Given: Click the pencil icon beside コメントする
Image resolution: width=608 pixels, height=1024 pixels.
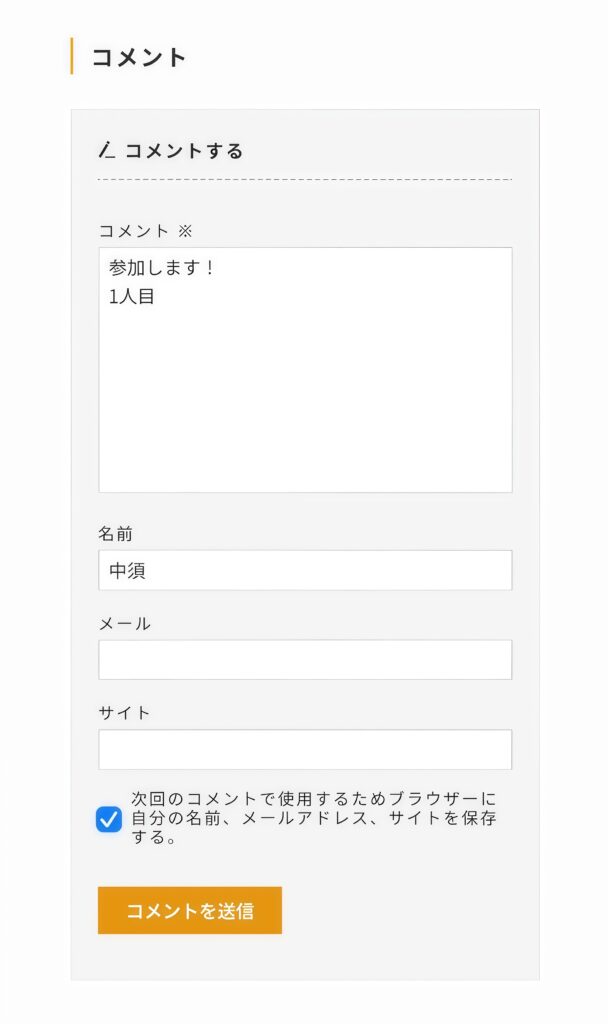Looking at the screenshot, I should [108, 151].
